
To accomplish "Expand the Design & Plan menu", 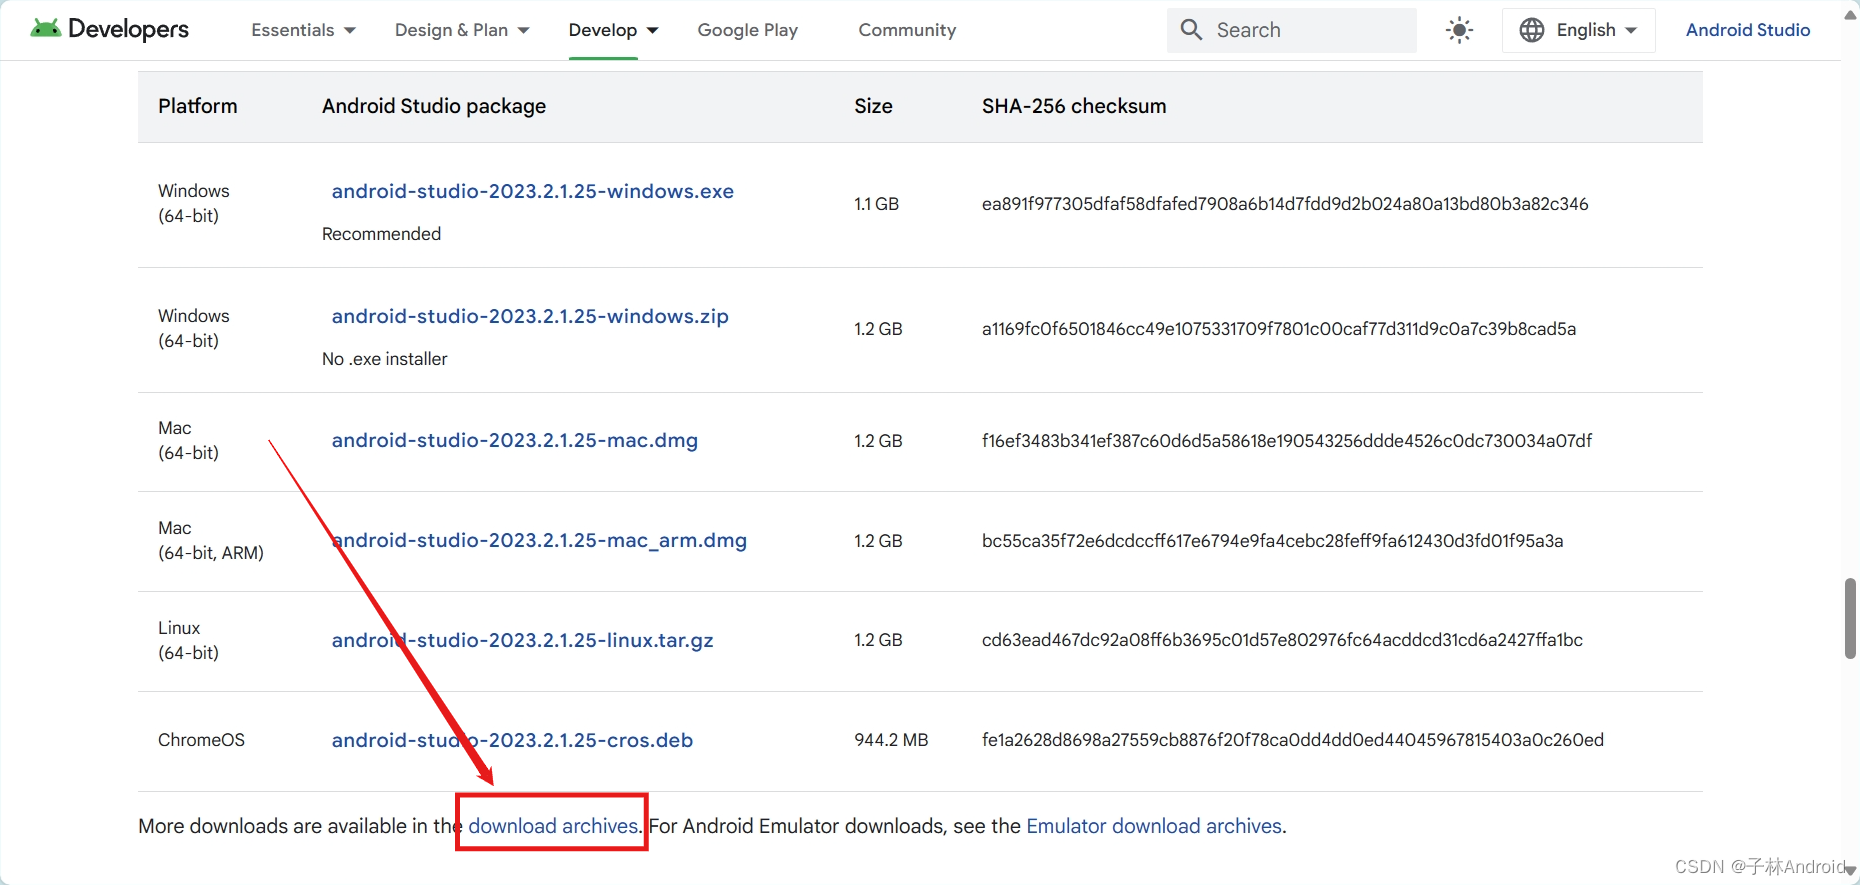I will click(462, 30).
